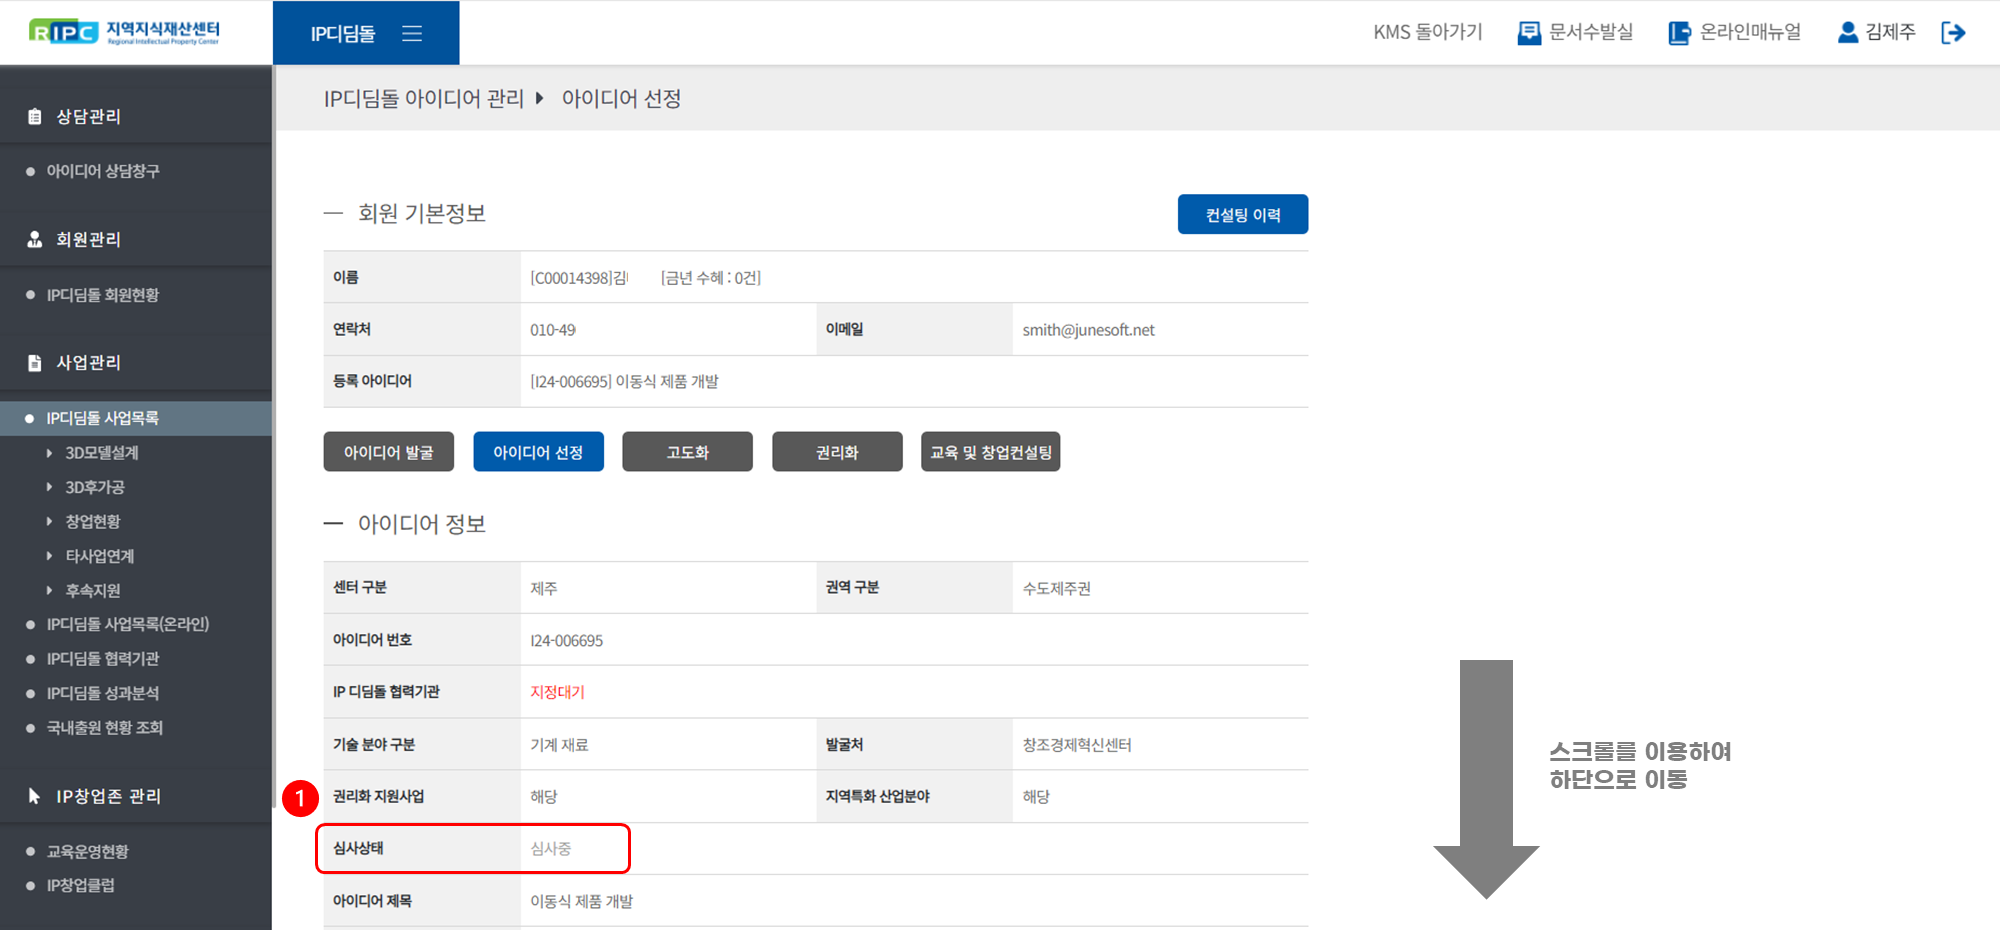Open the 문서수발실 document inbox icon
Viewport: 2000px width, 930px height.
point(1529,33)
